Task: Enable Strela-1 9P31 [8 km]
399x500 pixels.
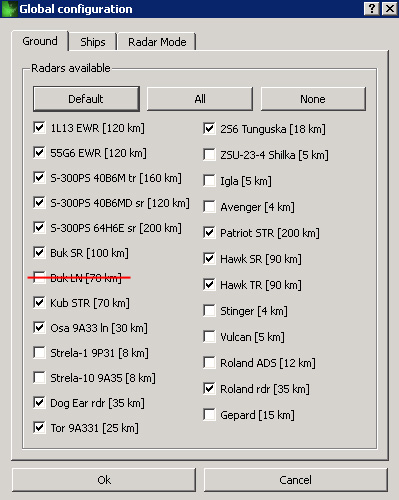Action: [39, 353]
